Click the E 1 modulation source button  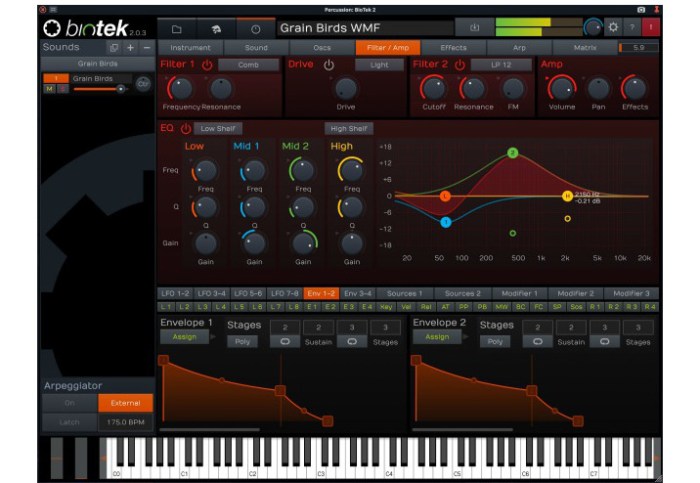tap(312, 307)
